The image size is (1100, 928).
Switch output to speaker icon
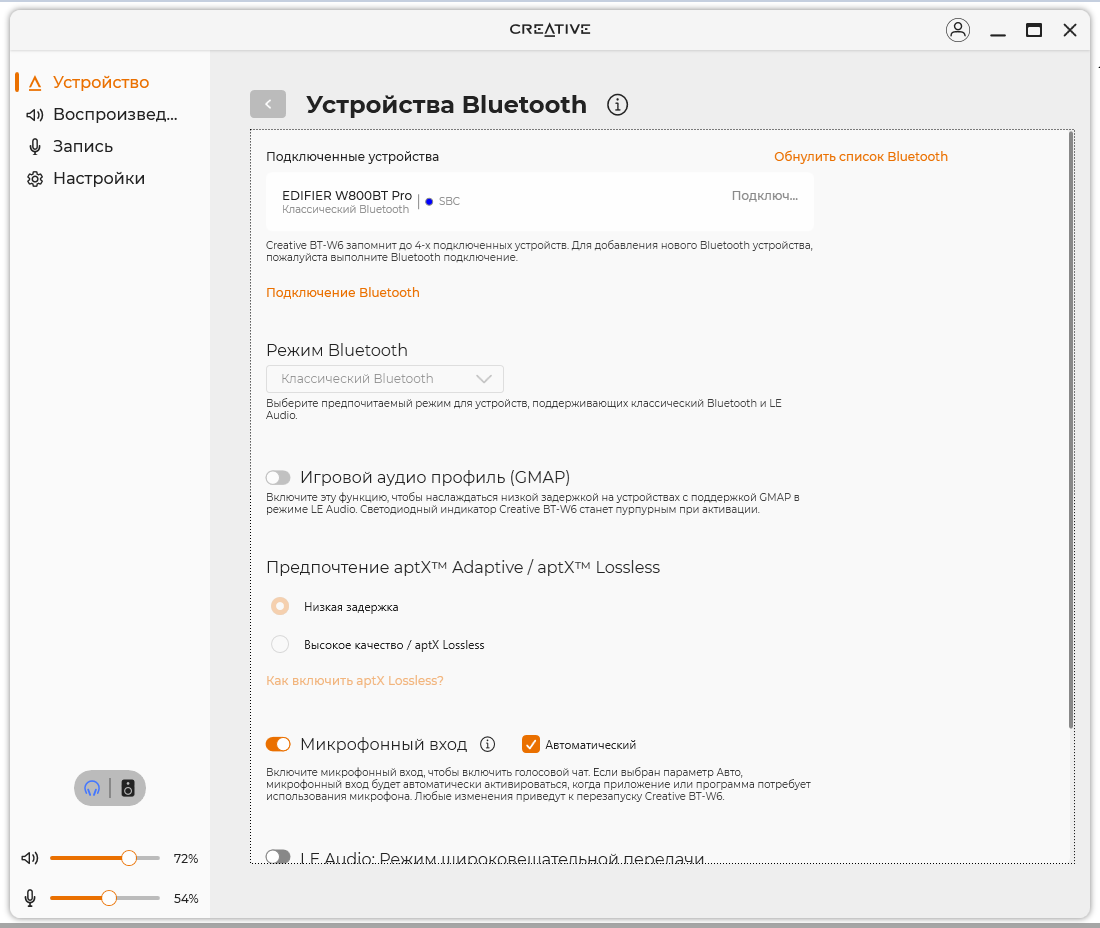tap(128, 788)
